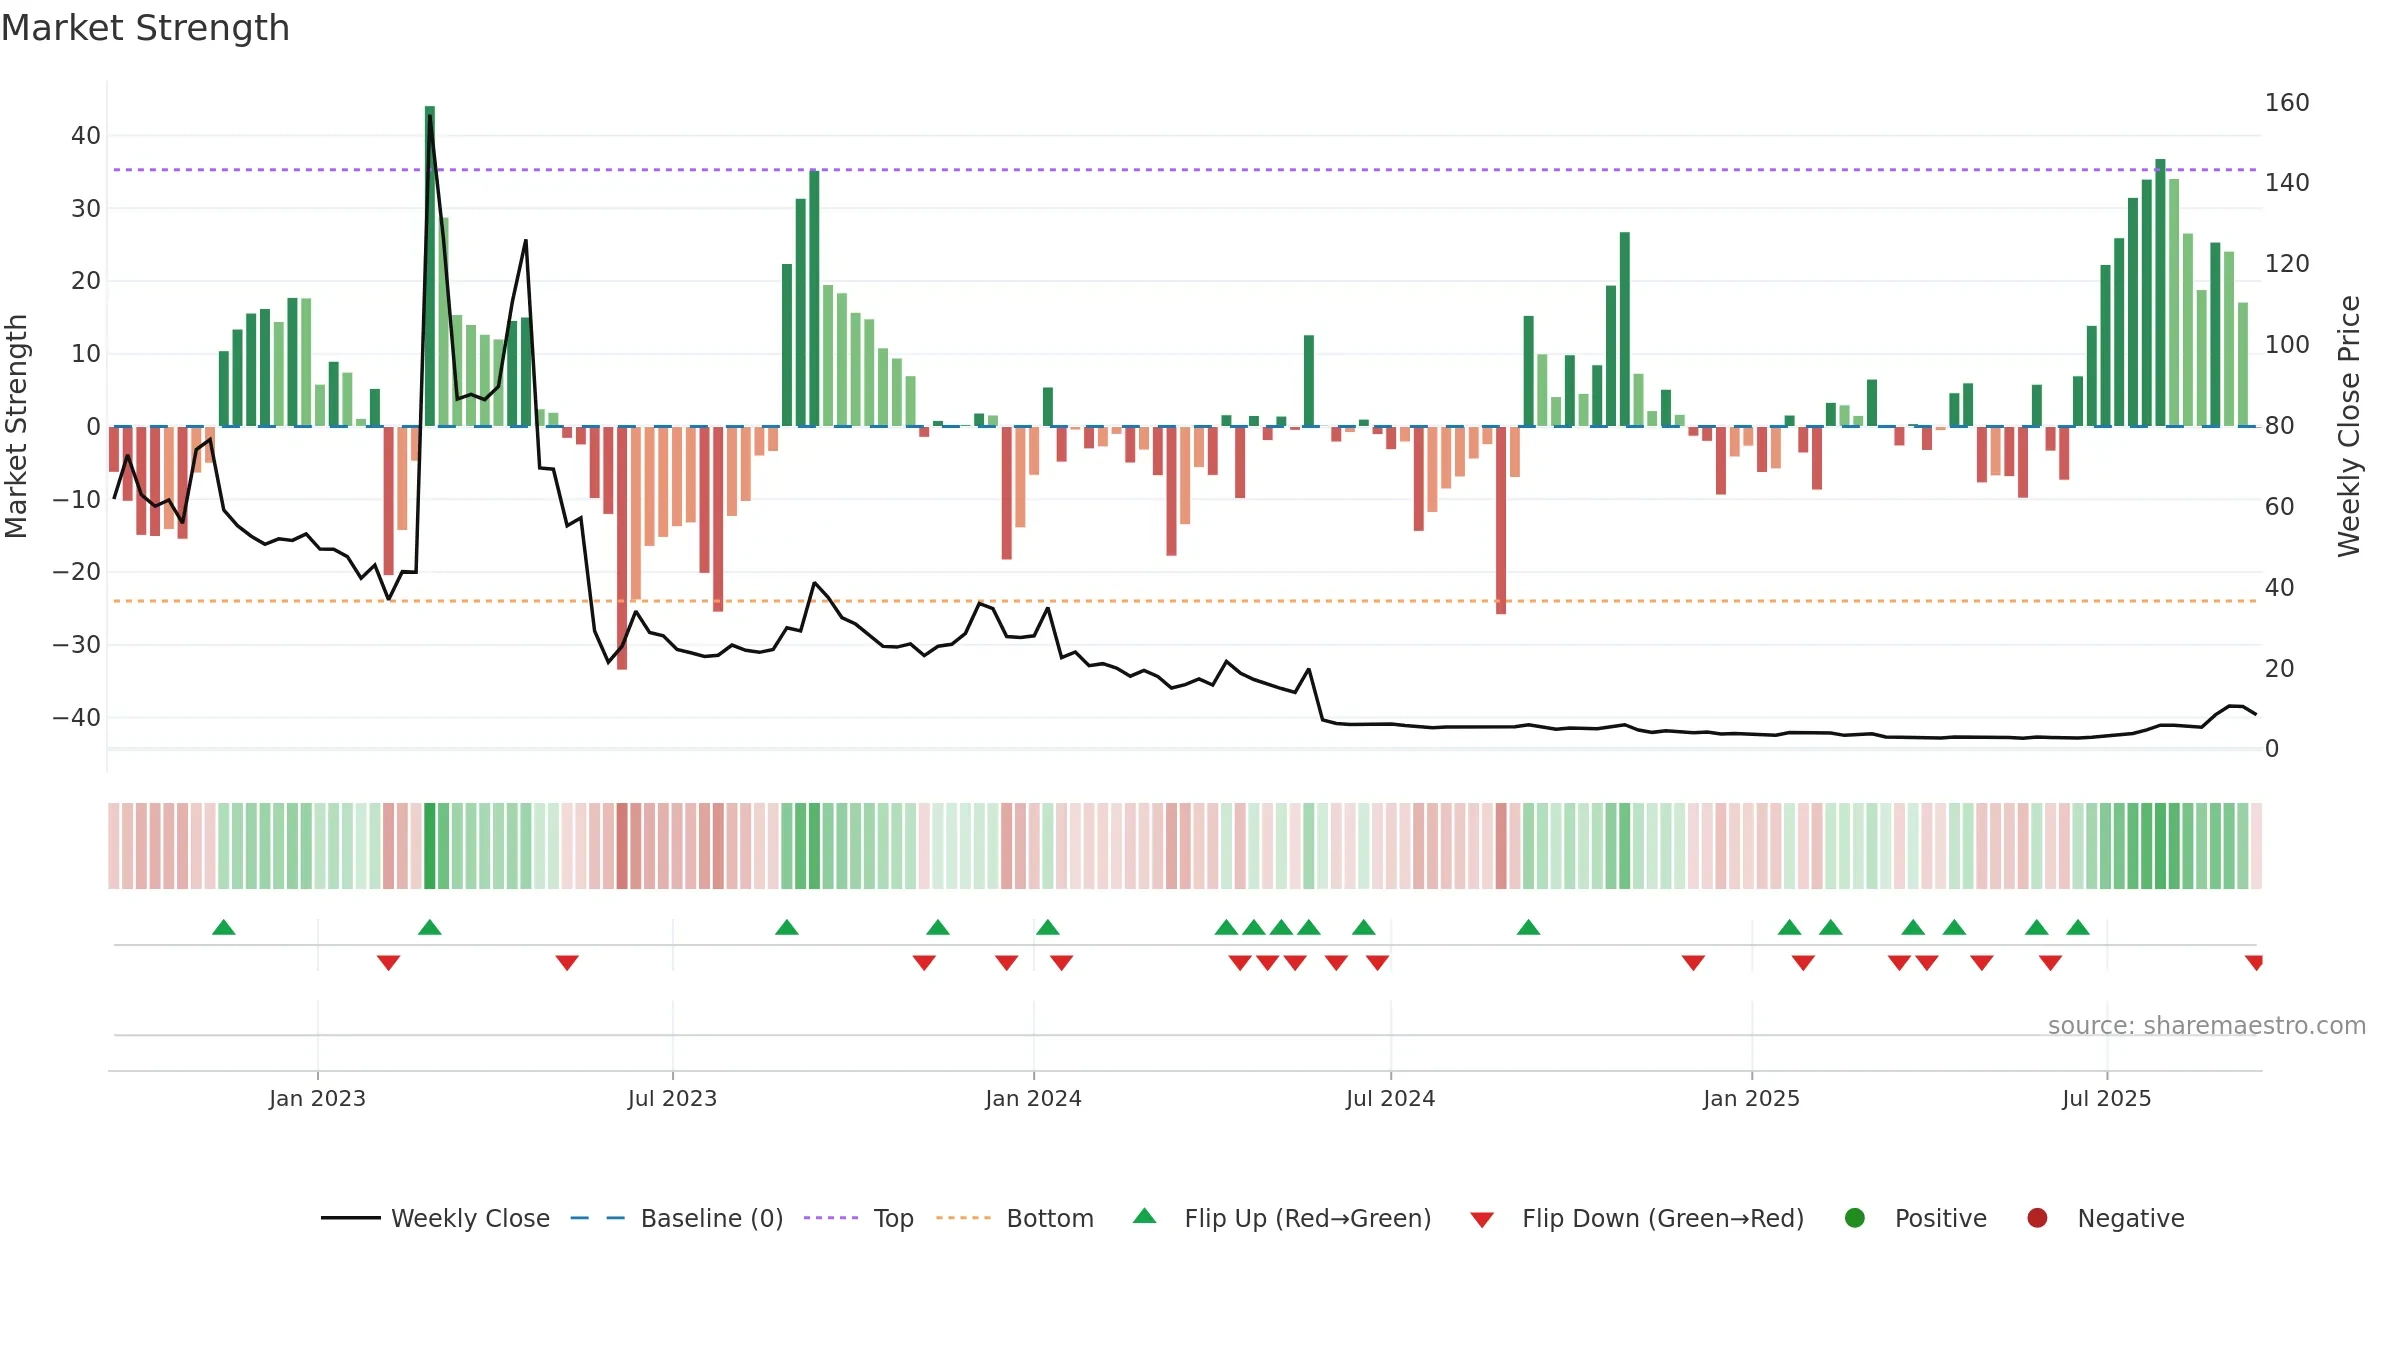Click the red Flip Down triangle icon in legend
The height and width of the screenshot is (1350, 2400).
(1482, 1220)
